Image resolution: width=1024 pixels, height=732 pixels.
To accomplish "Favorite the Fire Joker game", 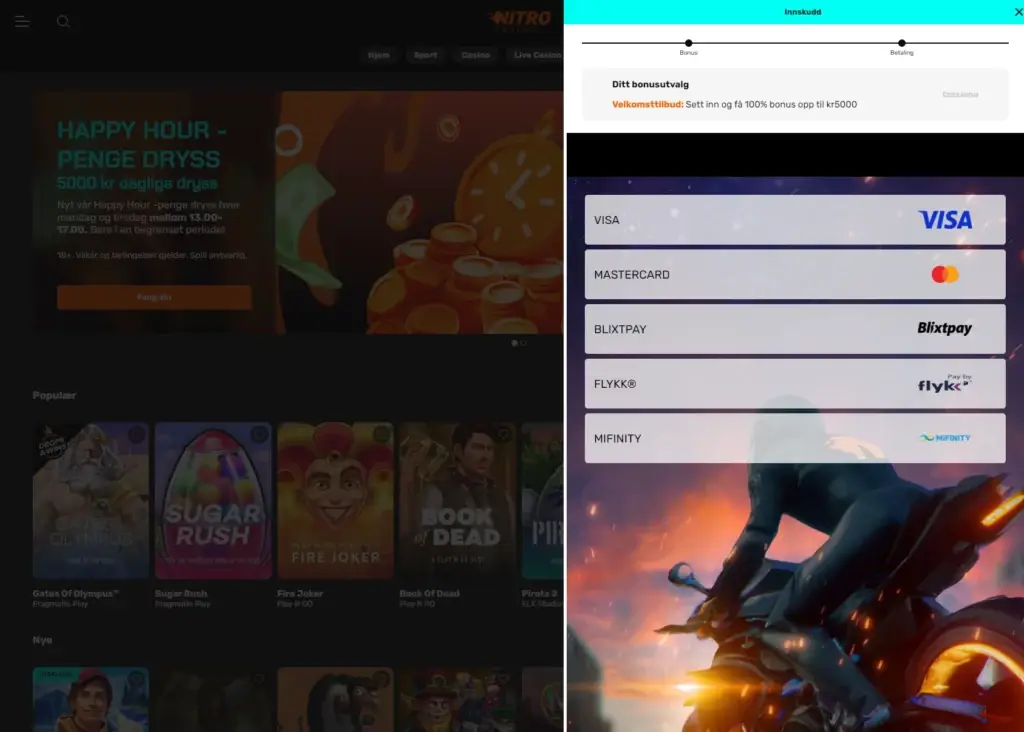I will [x=381, y=434].
